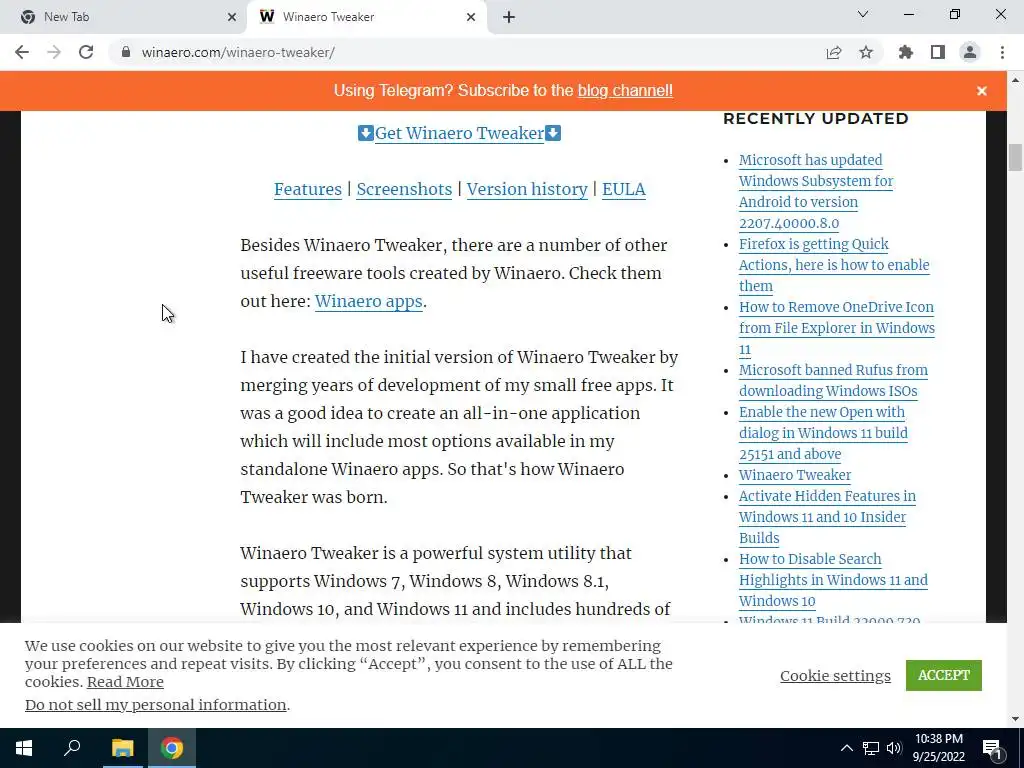Close the Winaero Tweaker tab
This screenshot has height=768, width=1024.
pyautogui.click(x=471, y=17)
